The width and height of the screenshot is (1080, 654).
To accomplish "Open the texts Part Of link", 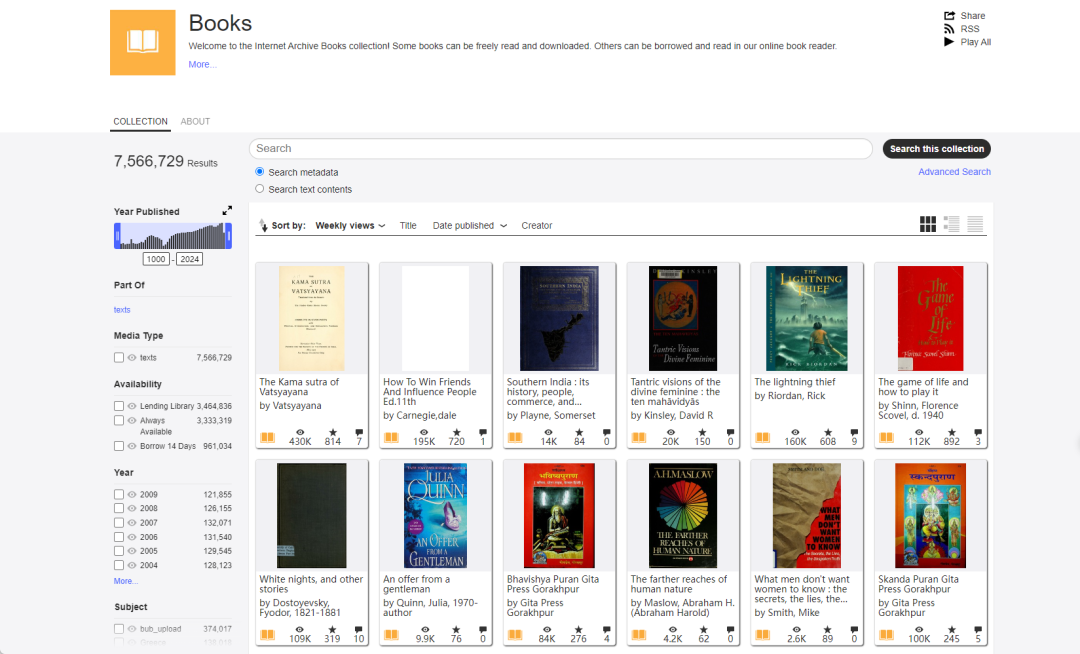I will pyautogui.click(x=122, y=310).
